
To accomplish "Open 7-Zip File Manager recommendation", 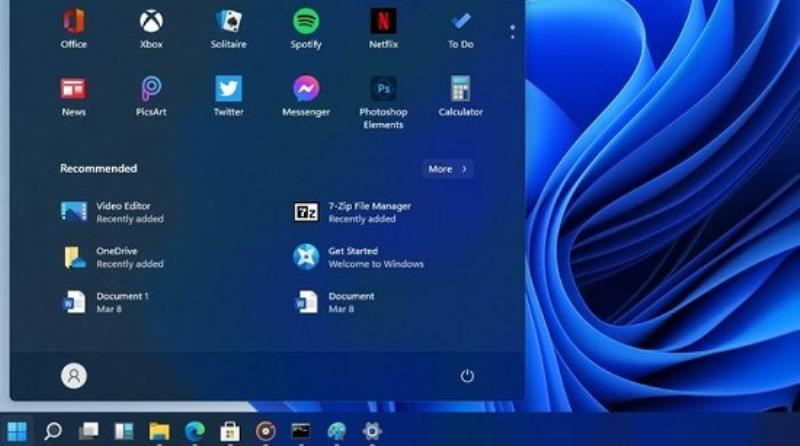I will tap(352, 212).
